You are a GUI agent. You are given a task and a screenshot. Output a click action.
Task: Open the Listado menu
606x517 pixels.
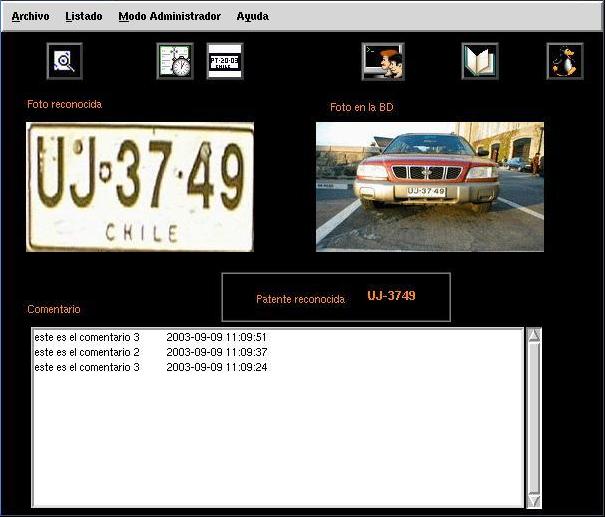click(x=83, y=16)
